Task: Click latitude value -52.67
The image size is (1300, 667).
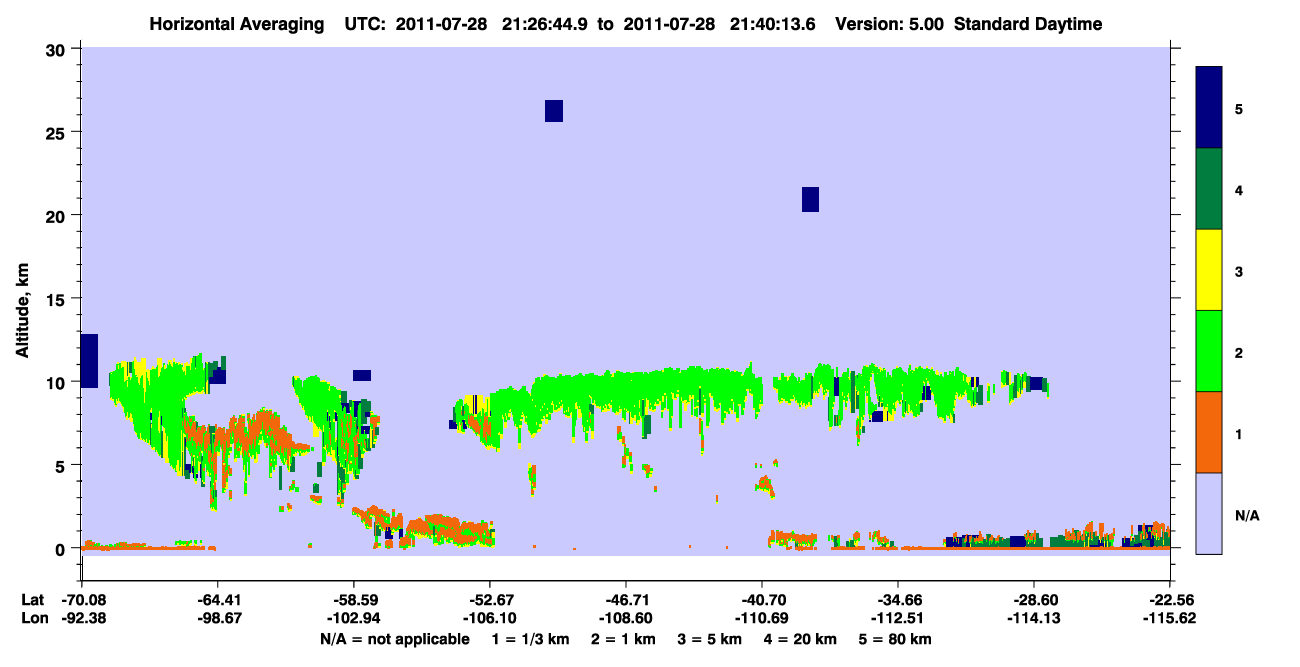Action: tap(489, 600)
